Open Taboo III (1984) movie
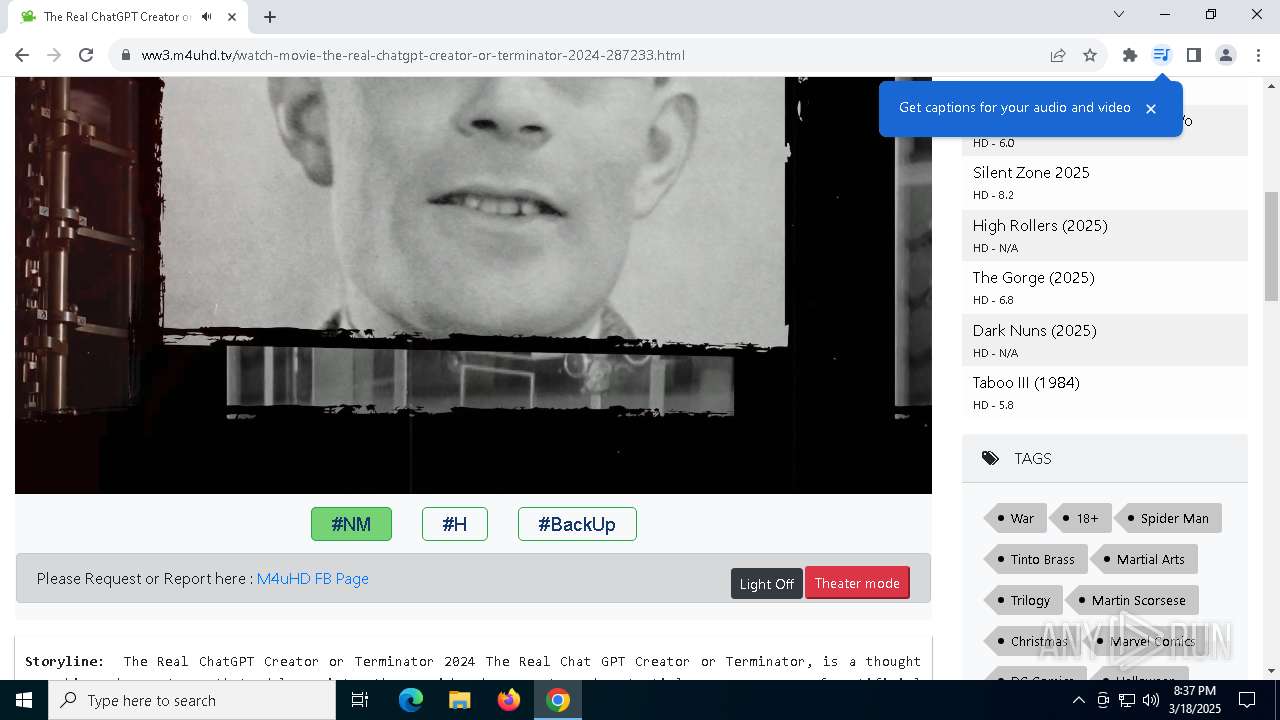1280x720 pixels. pos(1026,382)
